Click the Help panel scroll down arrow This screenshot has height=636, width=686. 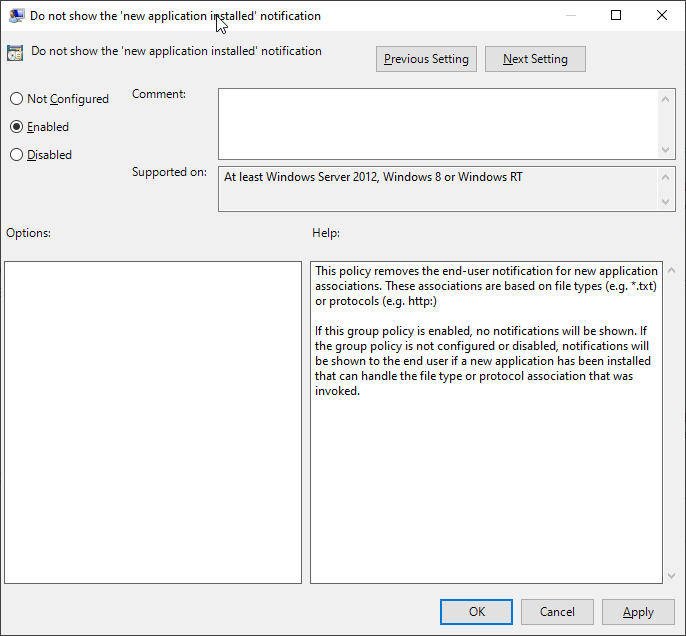coord(670,575)
